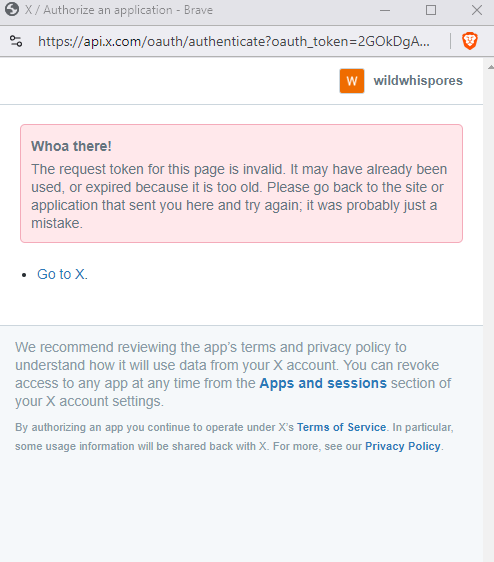Open the Terms of Service link

coord(341,427)
